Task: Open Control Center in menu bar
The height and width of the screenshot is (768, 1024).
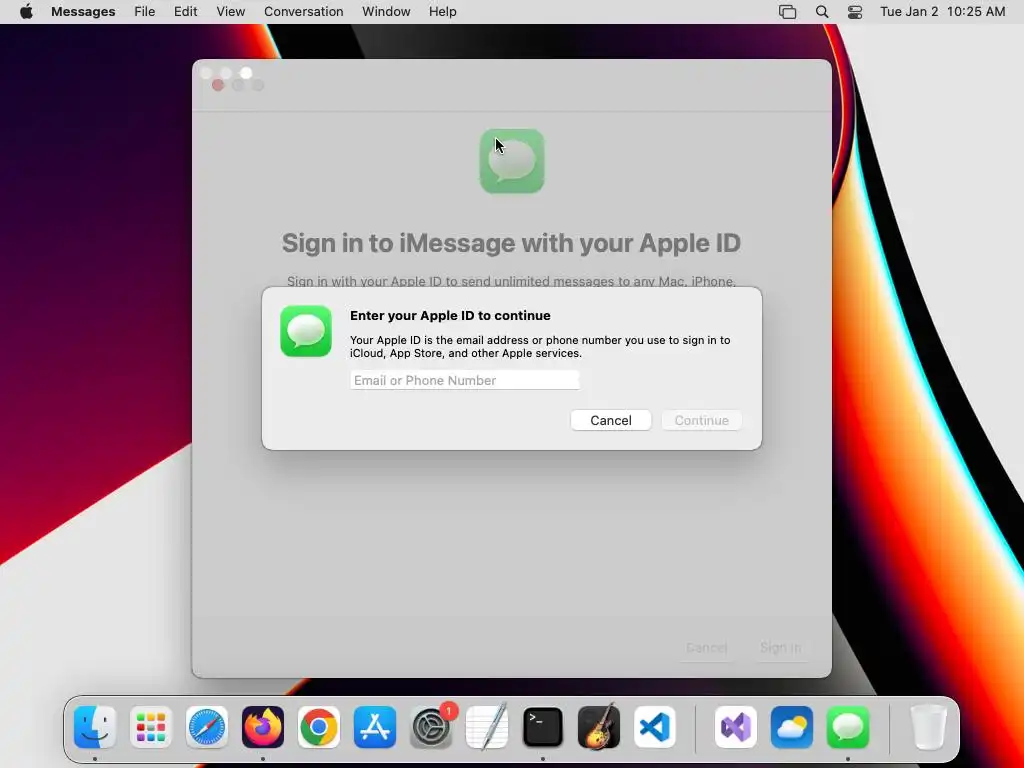Action: click(x=855, y=12)
